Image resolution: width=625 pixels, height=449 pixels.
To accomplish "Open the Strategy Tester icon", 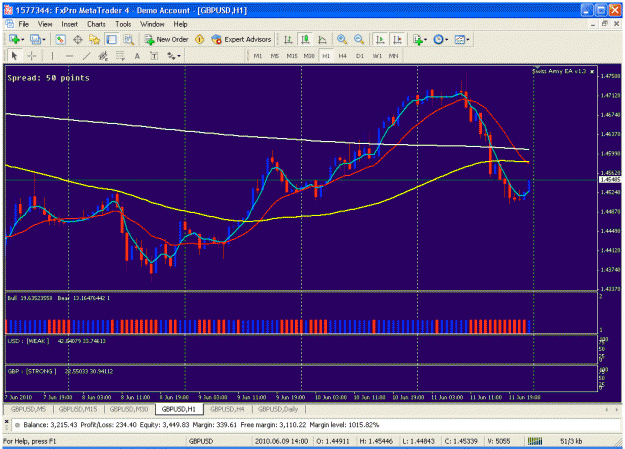I will [x=128, y=39].
